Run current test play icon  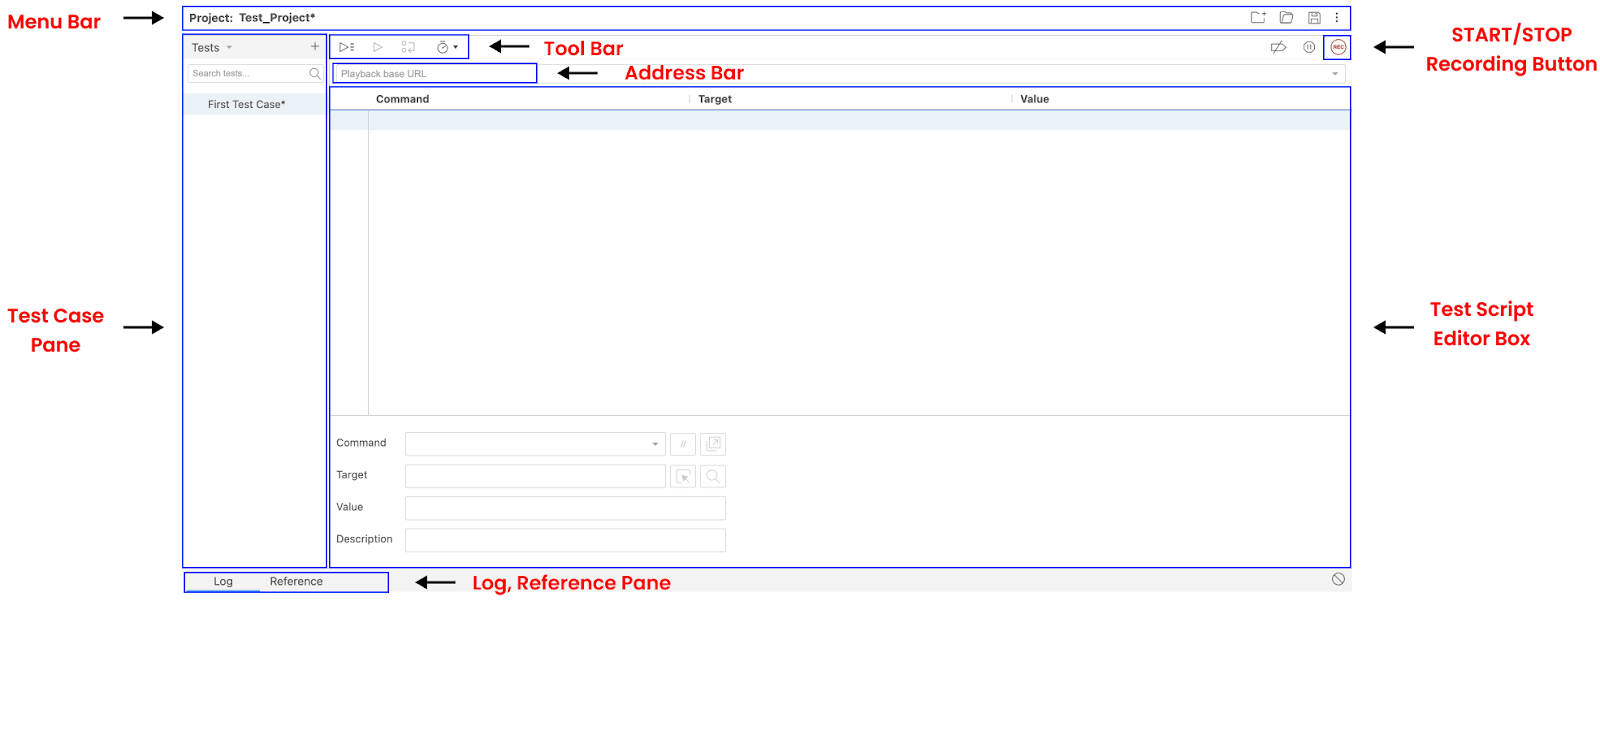point(377,47)
